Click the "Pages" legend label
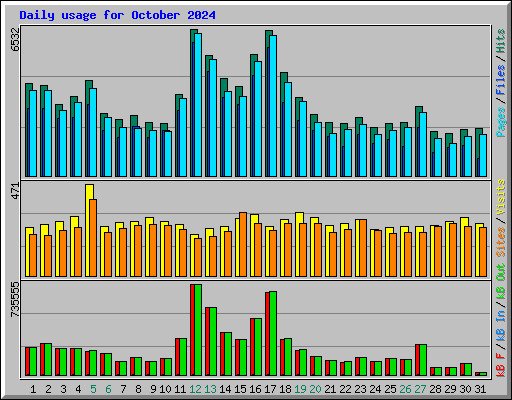 pyautogui.click(x=501, y=122)
